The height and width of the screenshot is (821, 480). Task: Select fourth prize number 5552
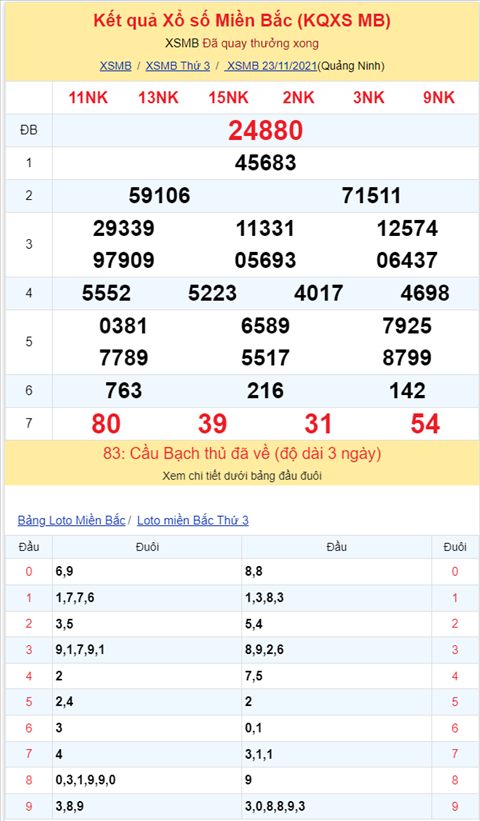pos(106,293)
